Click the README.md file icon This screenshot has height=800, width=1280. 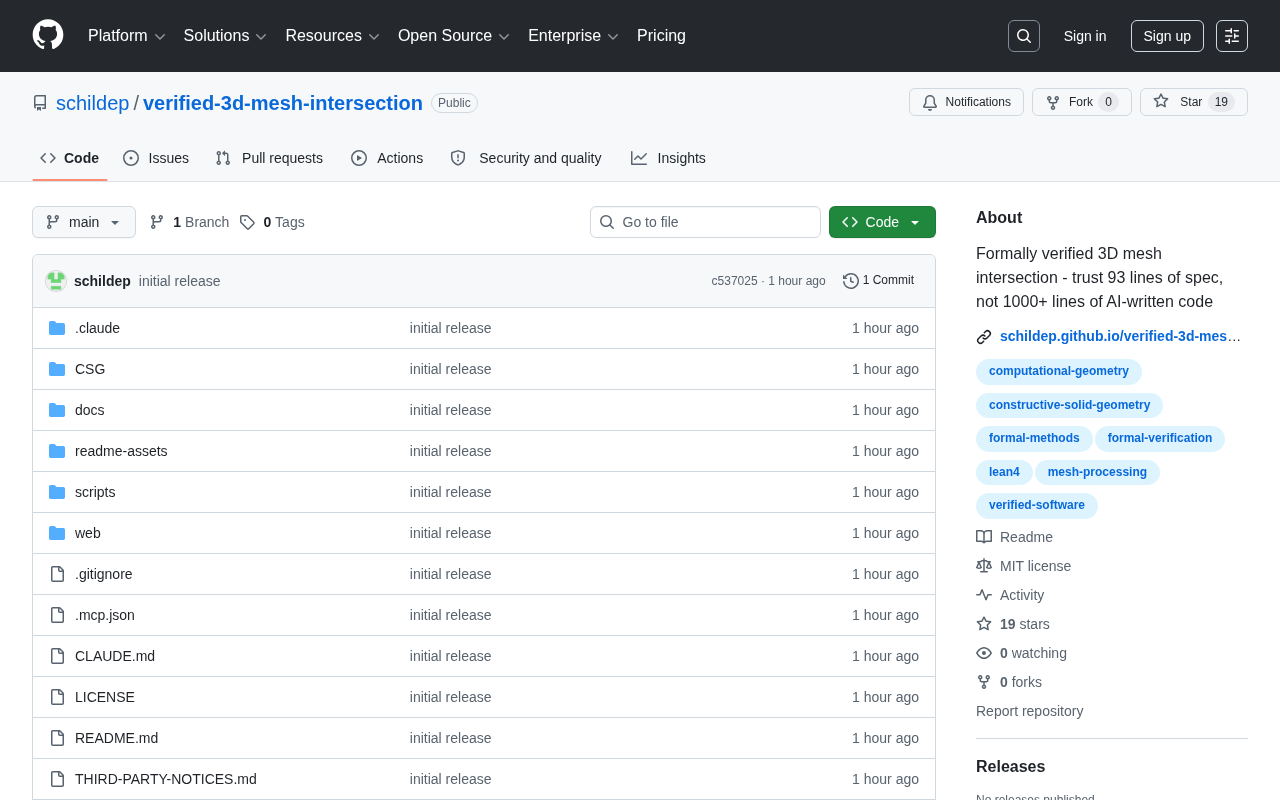[x=57, y=738]
